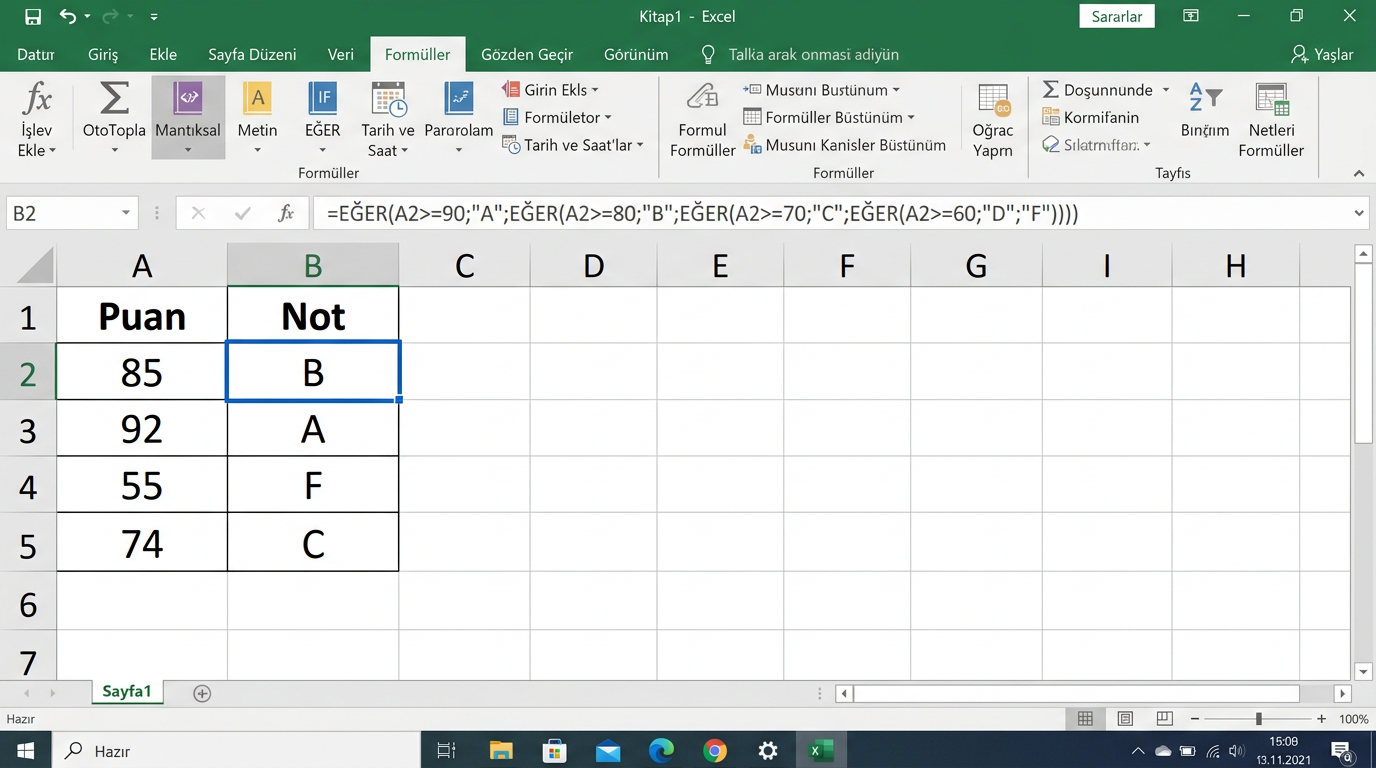This screenshot has width=1376, height=768.
Task: Add a new sheet with plus icon
Action: [202, 693]
